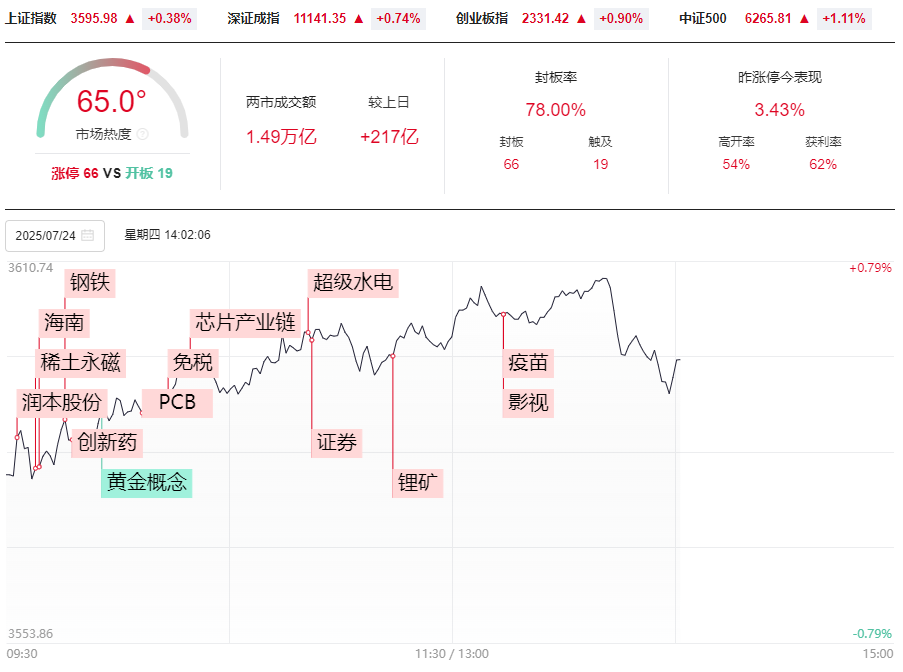Open the calendar icon in date field

tap(88, 236)
